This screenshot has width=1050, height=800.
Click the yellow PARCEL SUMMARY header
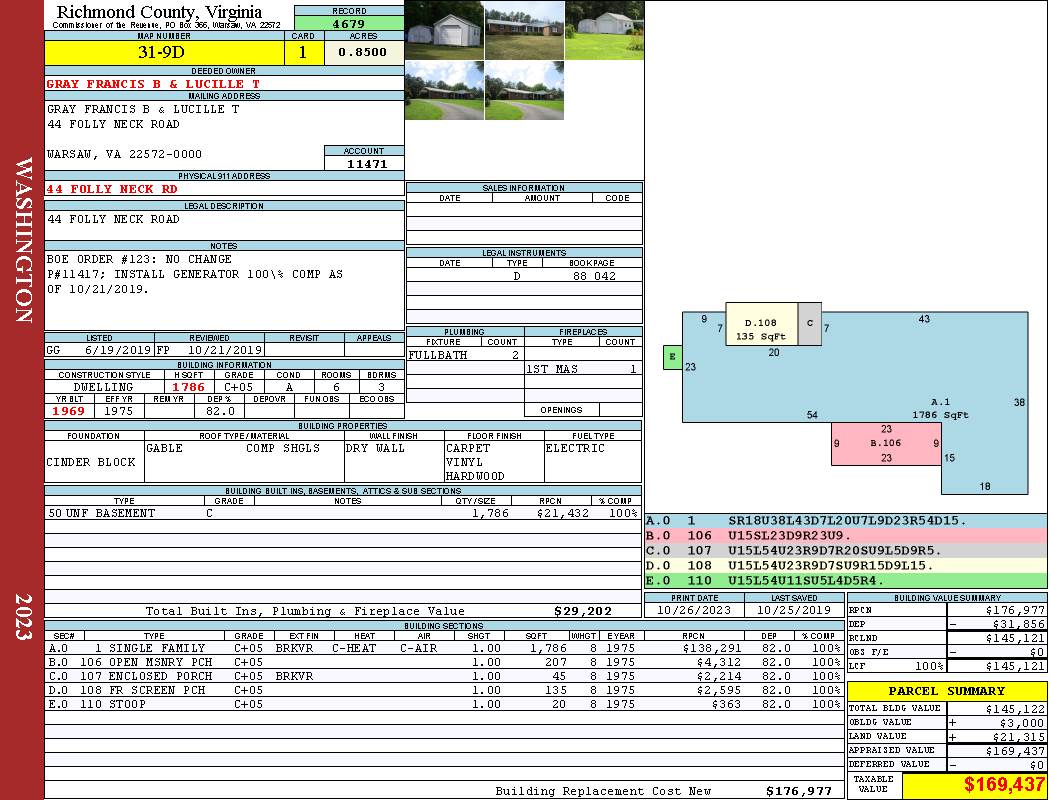click(946, 691)
